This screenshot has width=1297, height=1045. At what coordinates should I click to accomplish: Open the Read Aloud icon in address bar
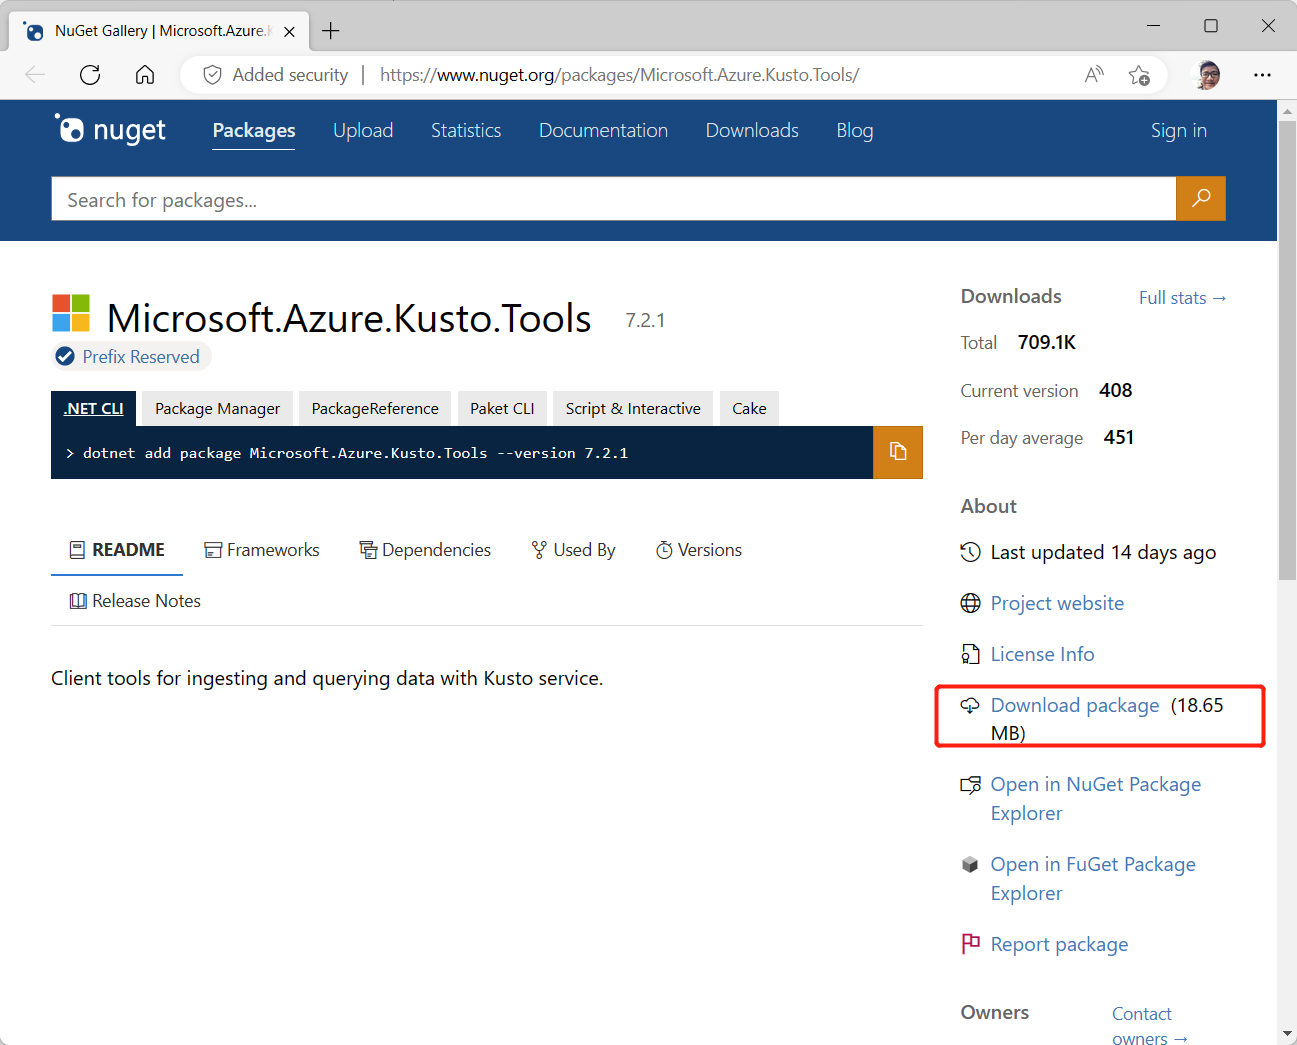(x=1094, y=75)
